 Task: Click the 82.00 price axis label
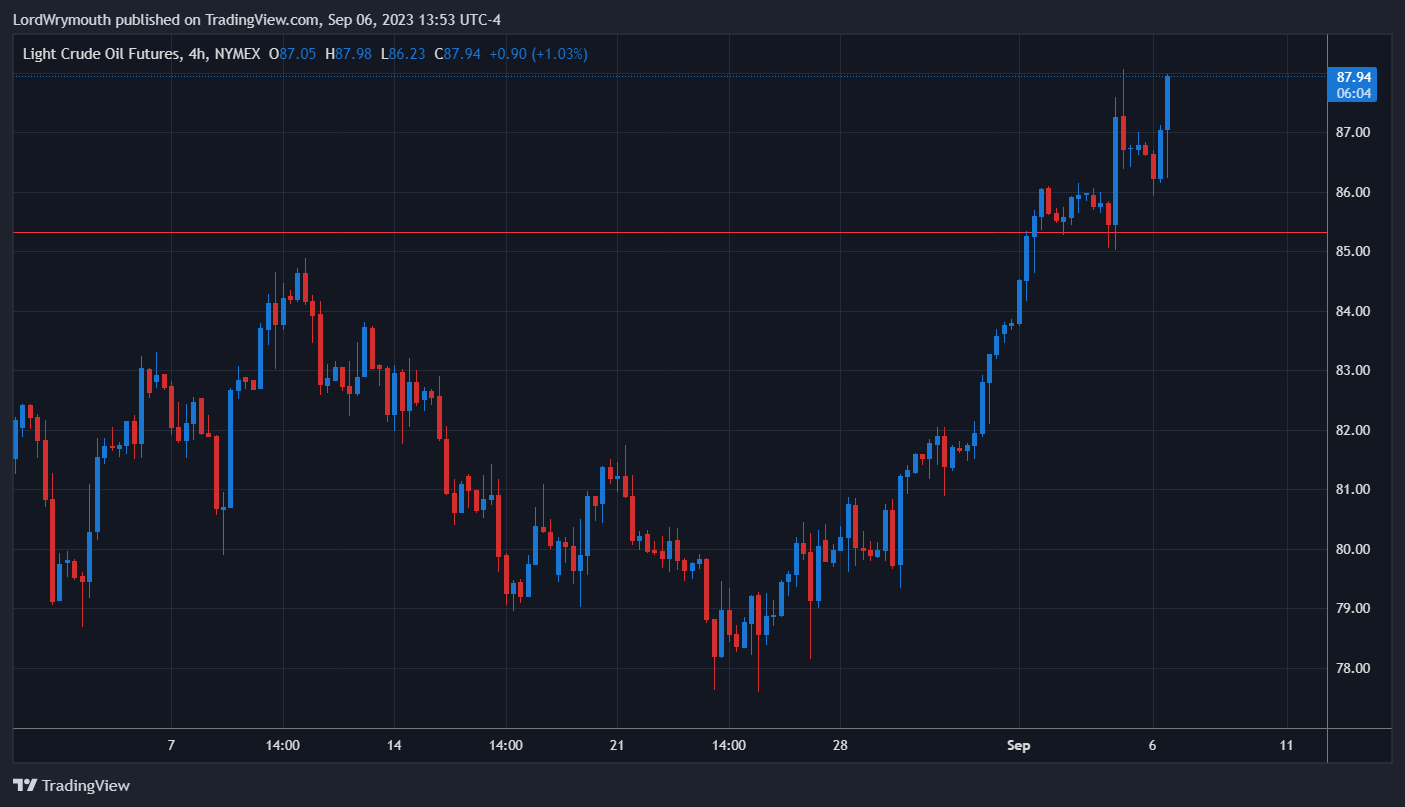coord(1353,430)
